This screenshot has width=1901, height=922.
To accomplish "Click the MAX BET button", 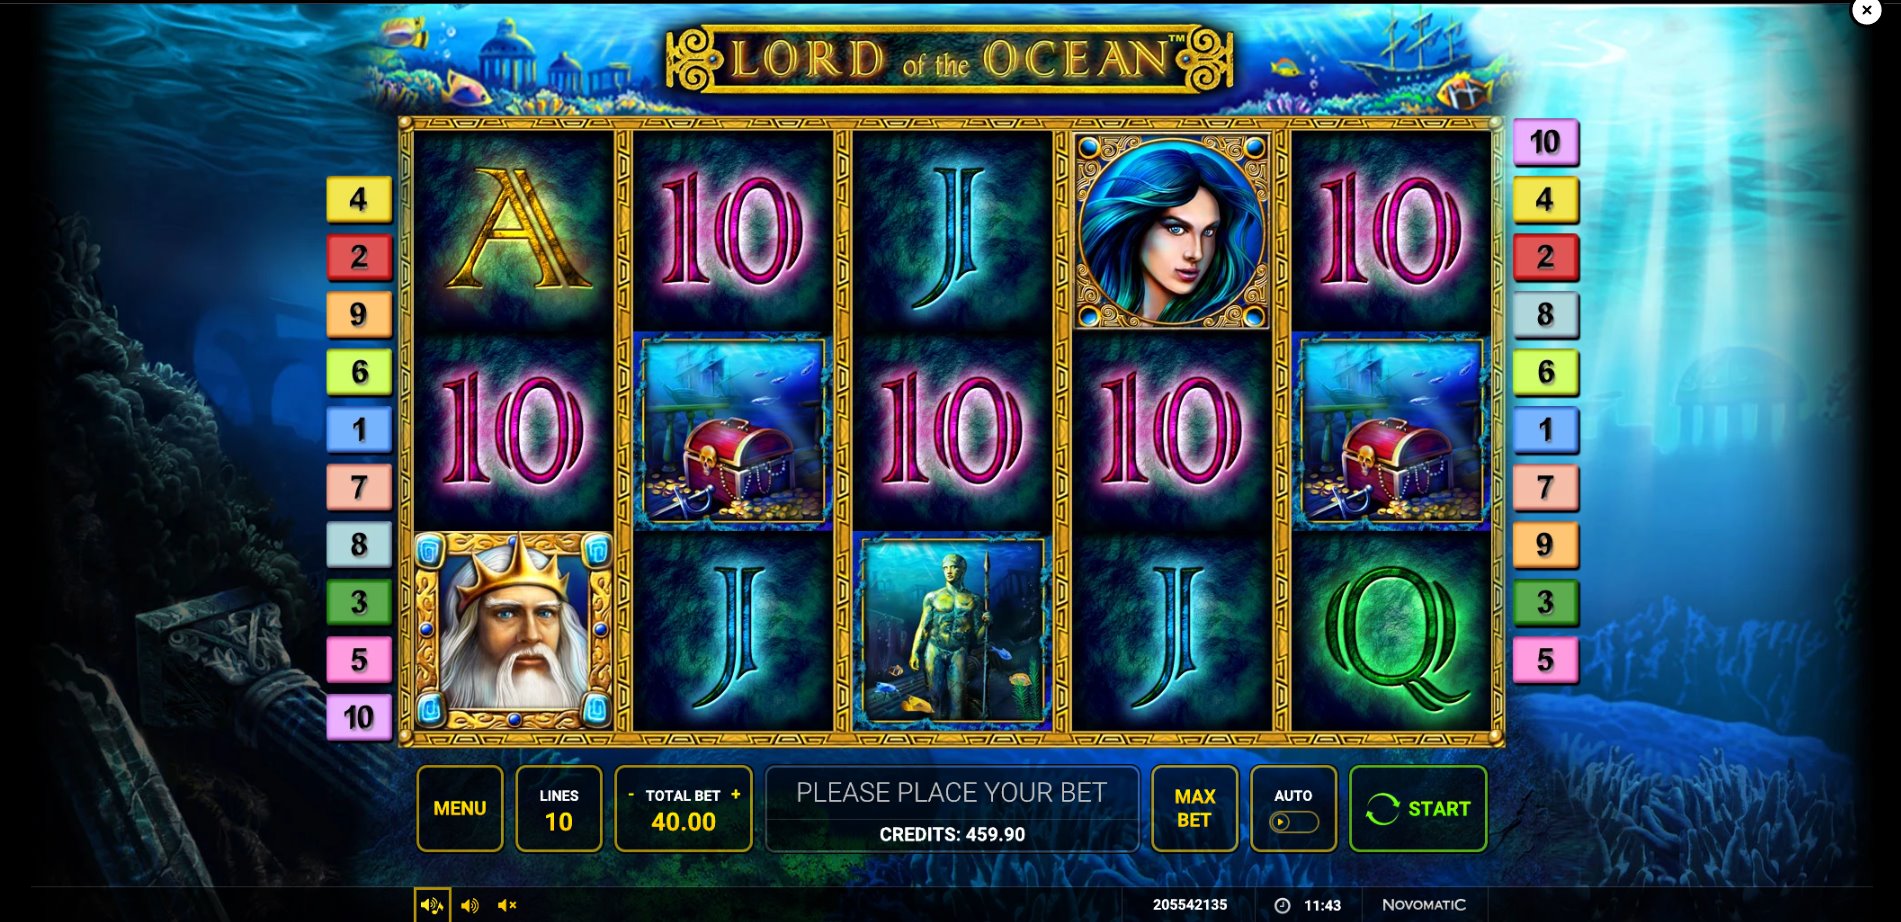I will click(x=1194, y=808).
